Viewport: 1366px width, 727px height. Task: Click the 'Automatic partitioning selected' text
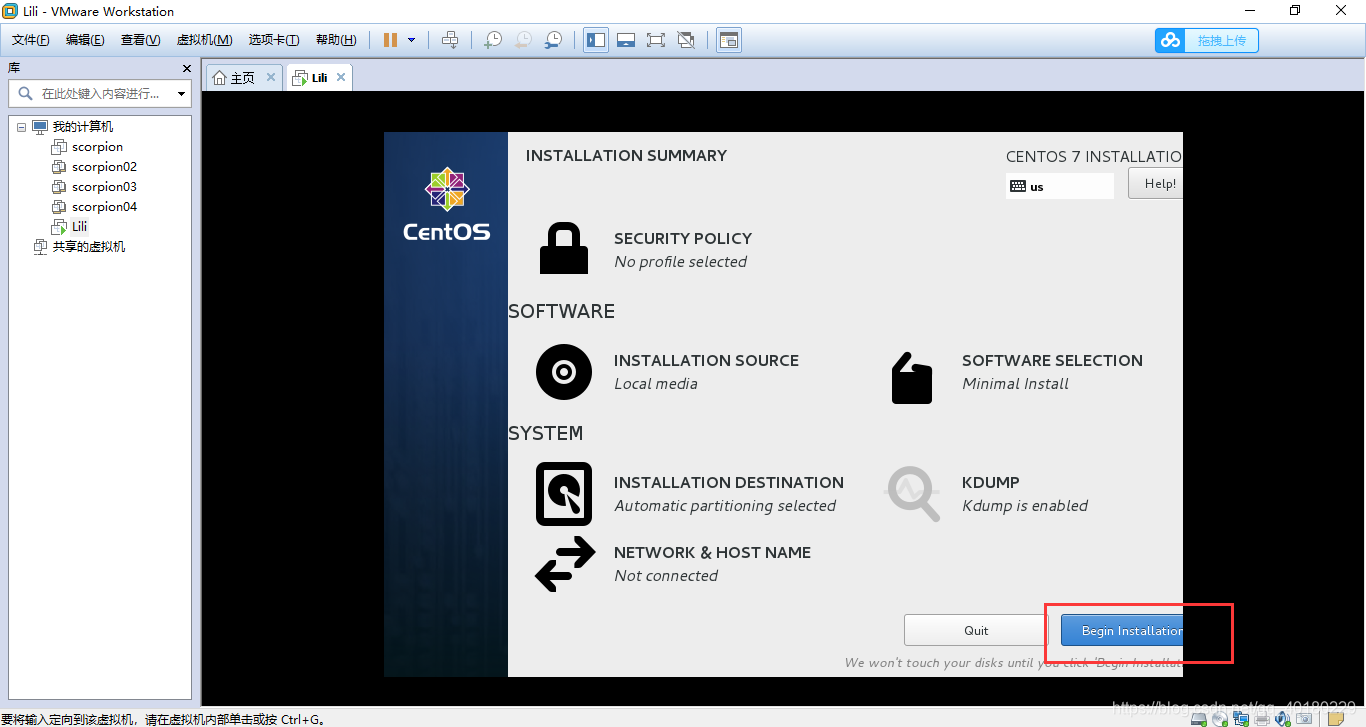[725, 506]
